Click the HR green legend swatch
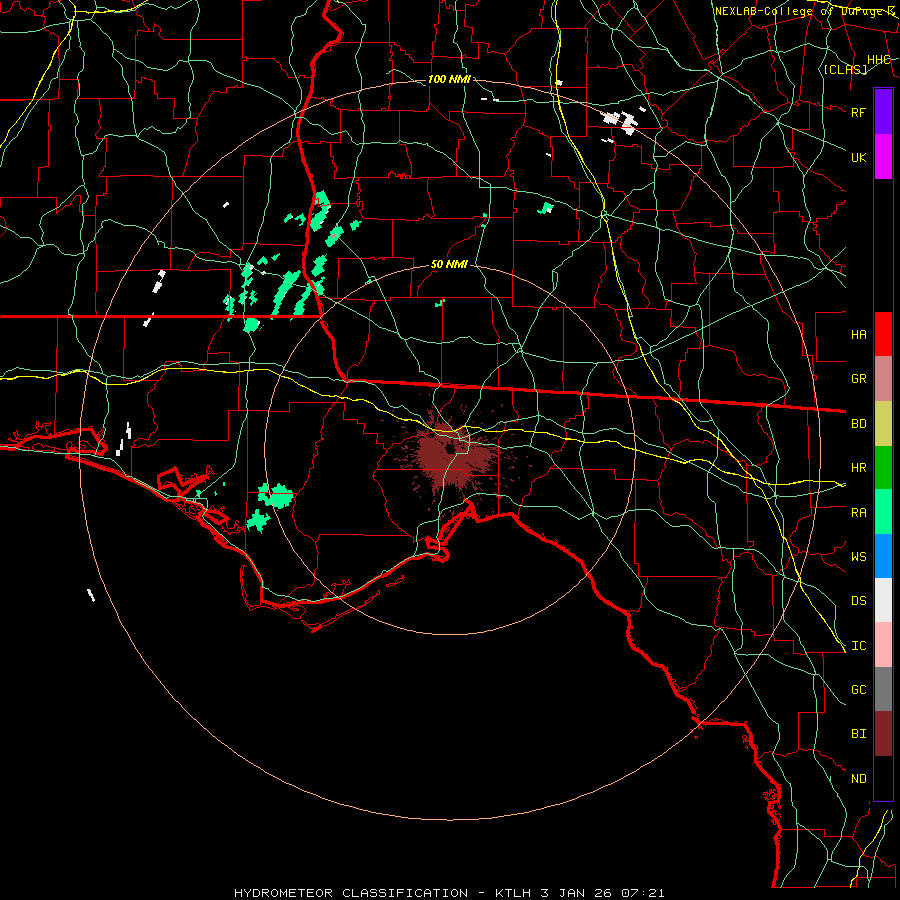 (883, 467)
